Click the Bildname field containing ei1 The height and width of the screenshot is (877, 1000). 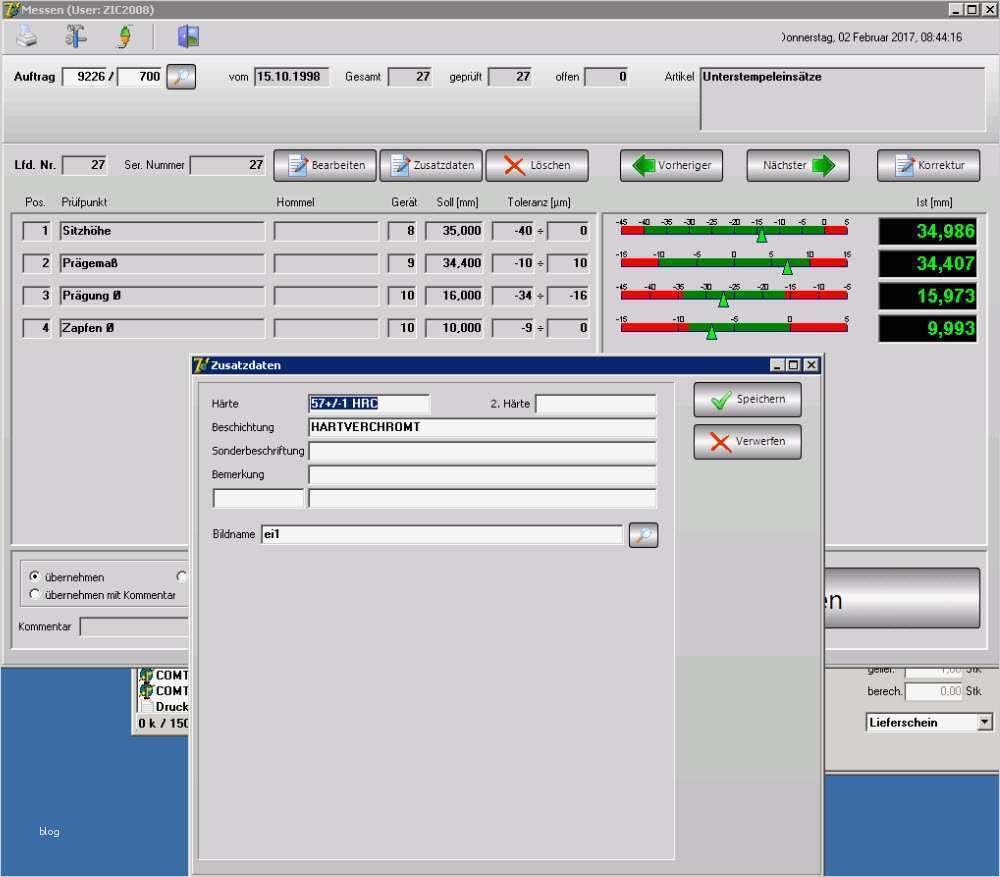click(442, 534)
